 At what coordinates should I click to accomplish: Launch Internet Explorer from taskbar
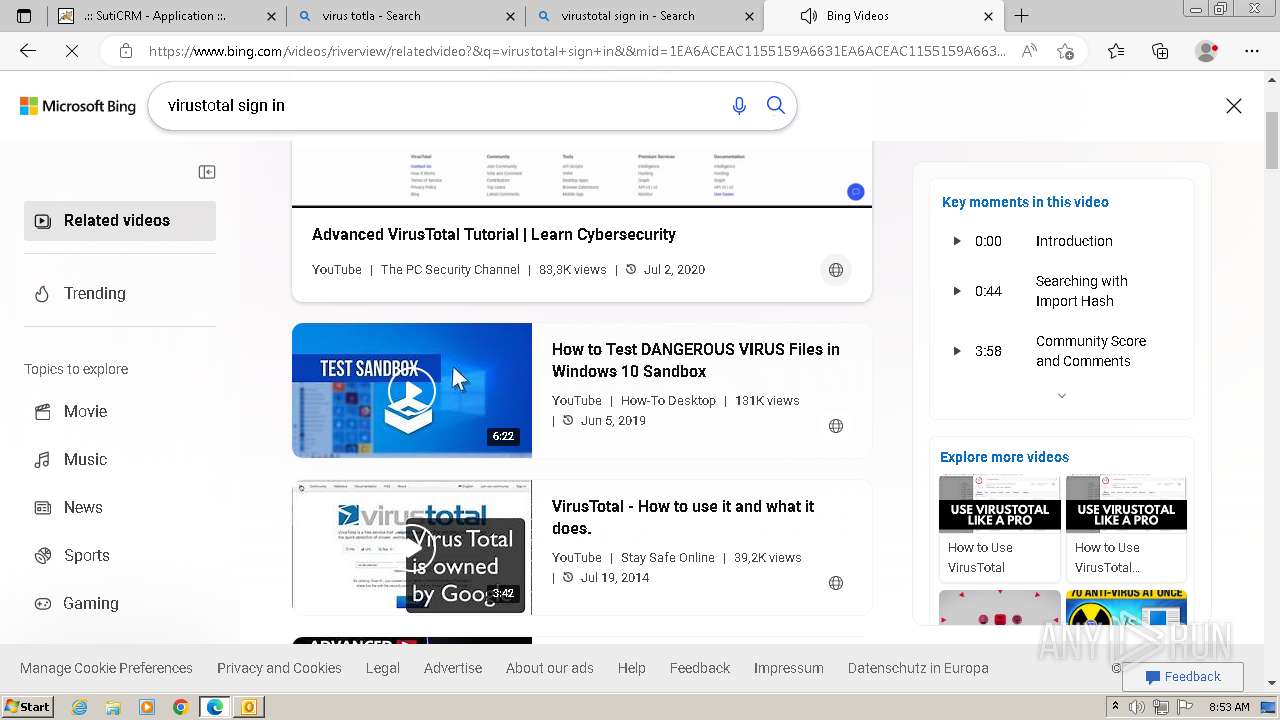tap(80, 707)
